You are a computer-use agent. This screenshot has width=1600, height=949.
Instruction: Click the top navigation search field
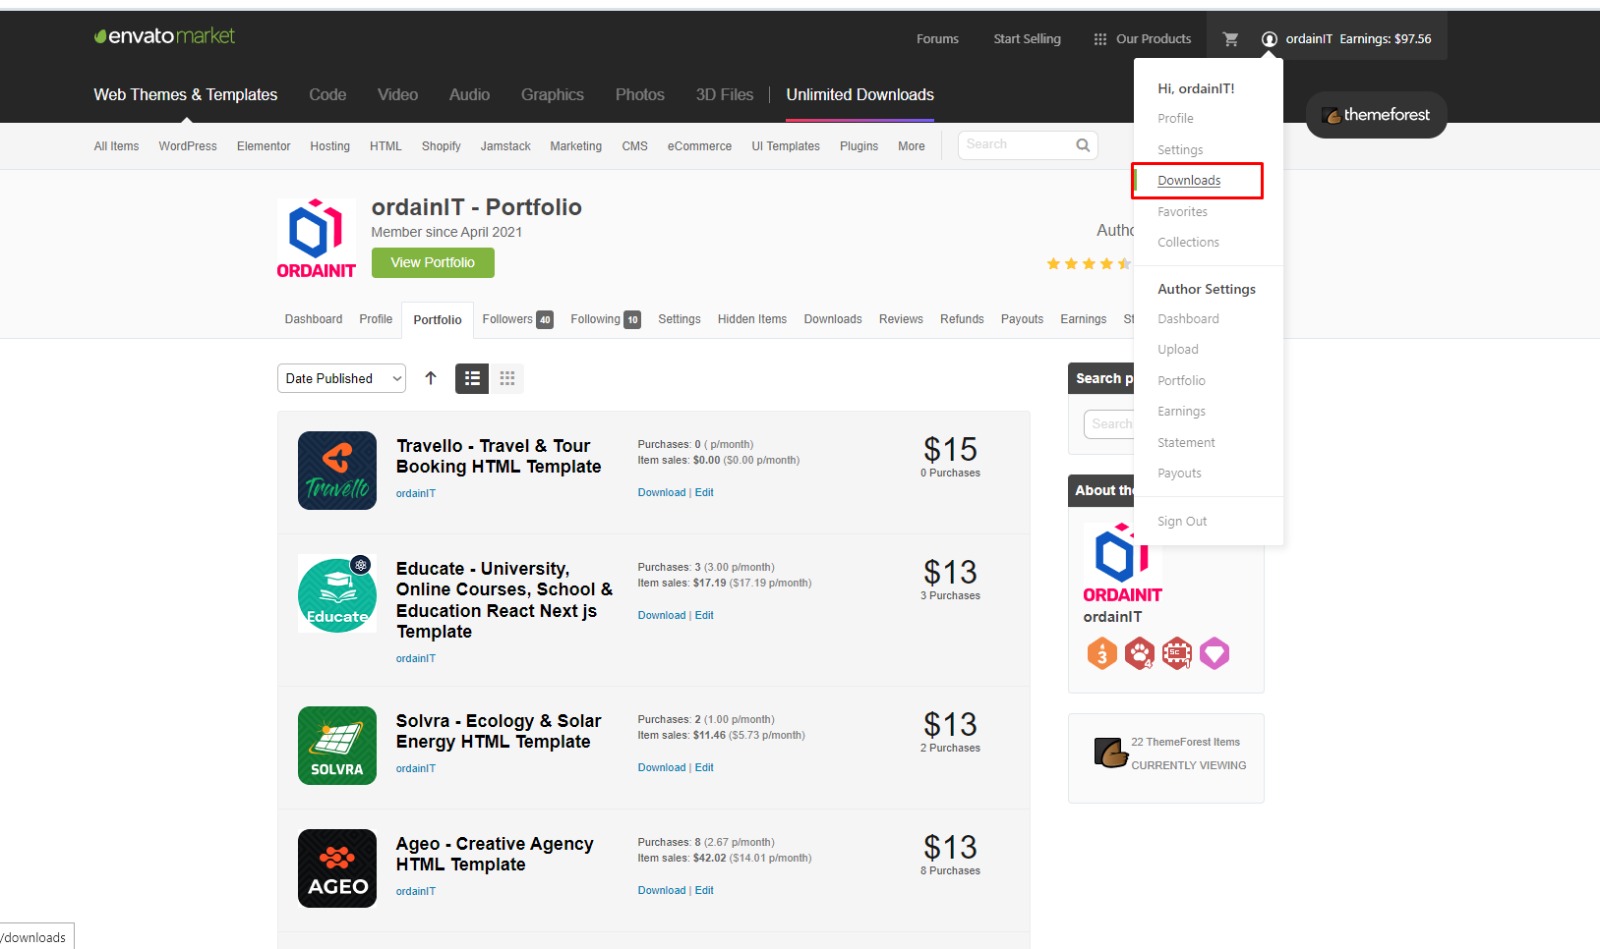pyautogui.click(x=1018, y=145)
